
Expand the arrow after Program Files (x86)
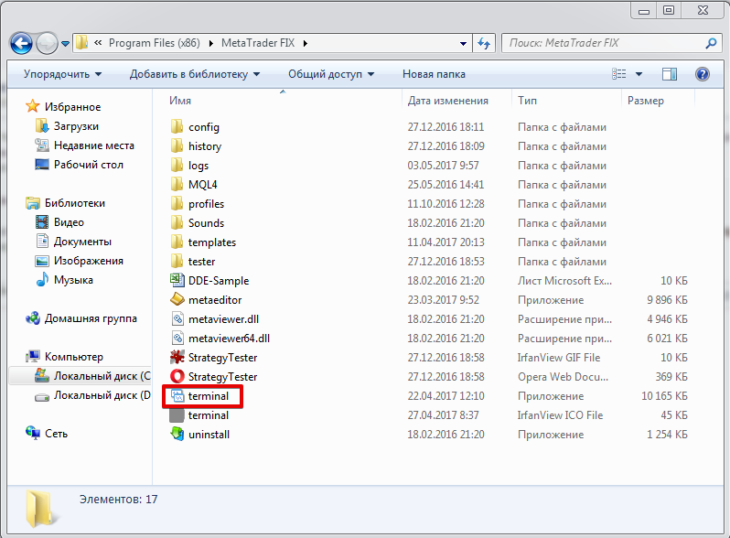pos(211,43)
